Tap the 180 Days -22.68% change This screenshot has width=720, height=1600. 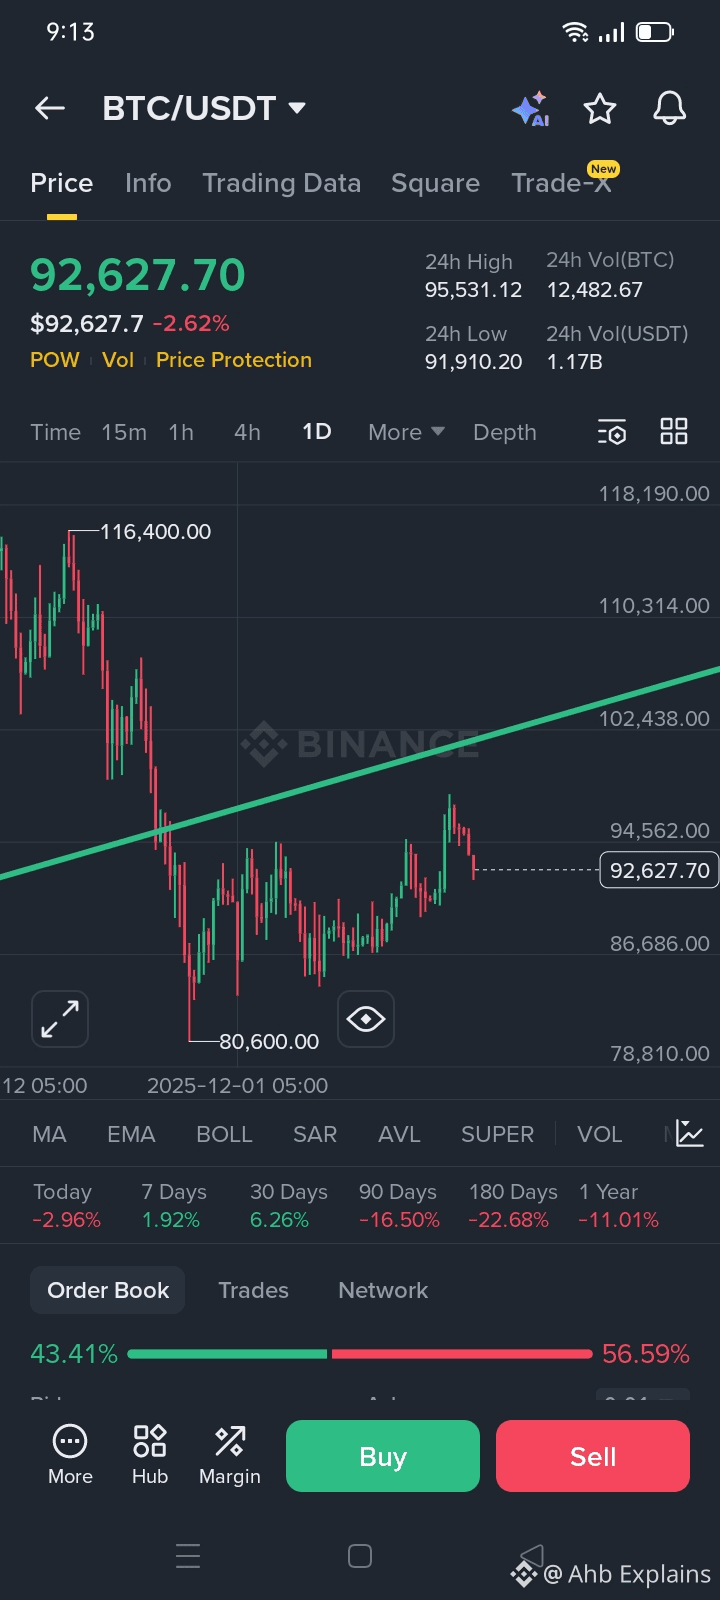(513, 1205)
